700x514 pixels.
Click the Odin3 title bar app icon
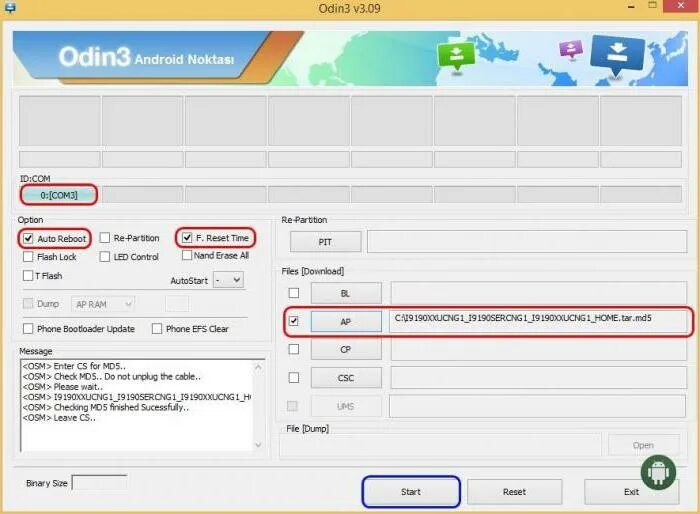[x=9, y=7]
